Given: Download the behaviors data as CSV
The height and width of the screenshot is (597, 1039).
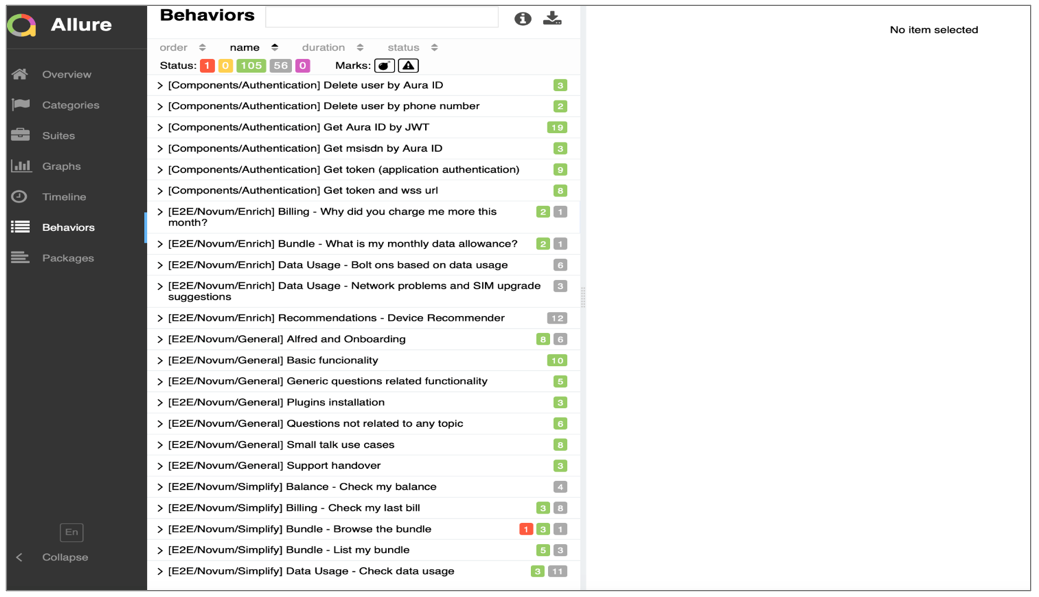Looking at the screenshot, I should click(x=552, y=19).
